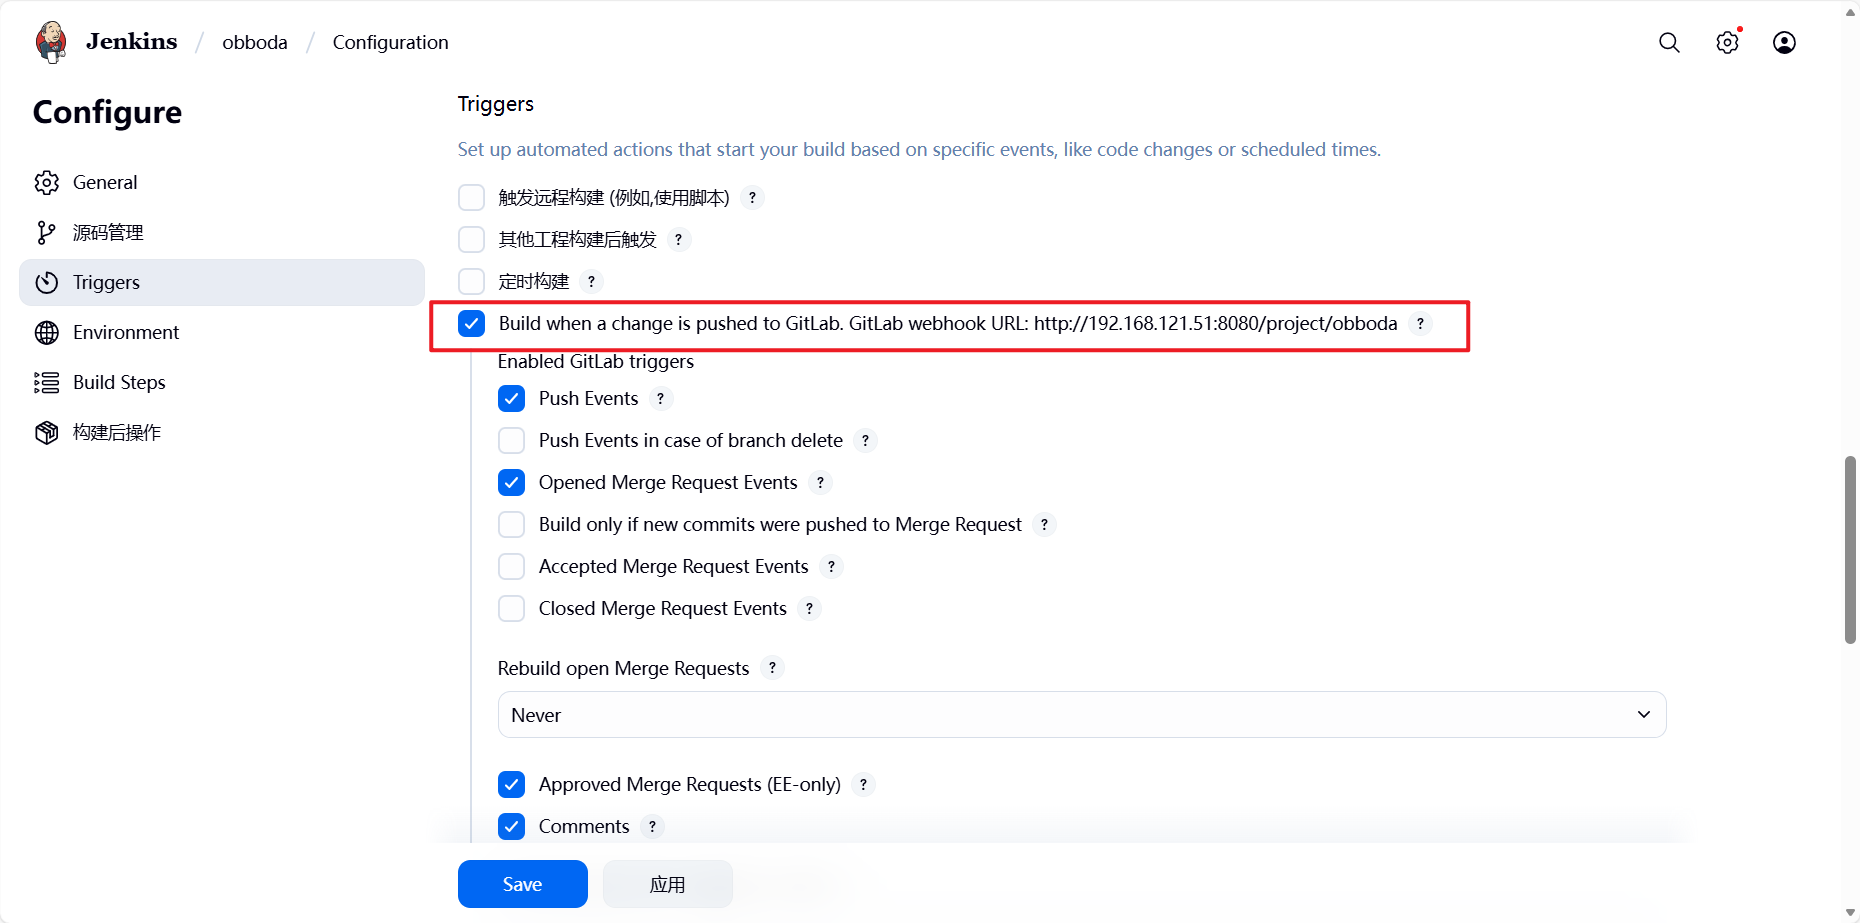Click the Build Steps list icon

(x=47, y=383)
